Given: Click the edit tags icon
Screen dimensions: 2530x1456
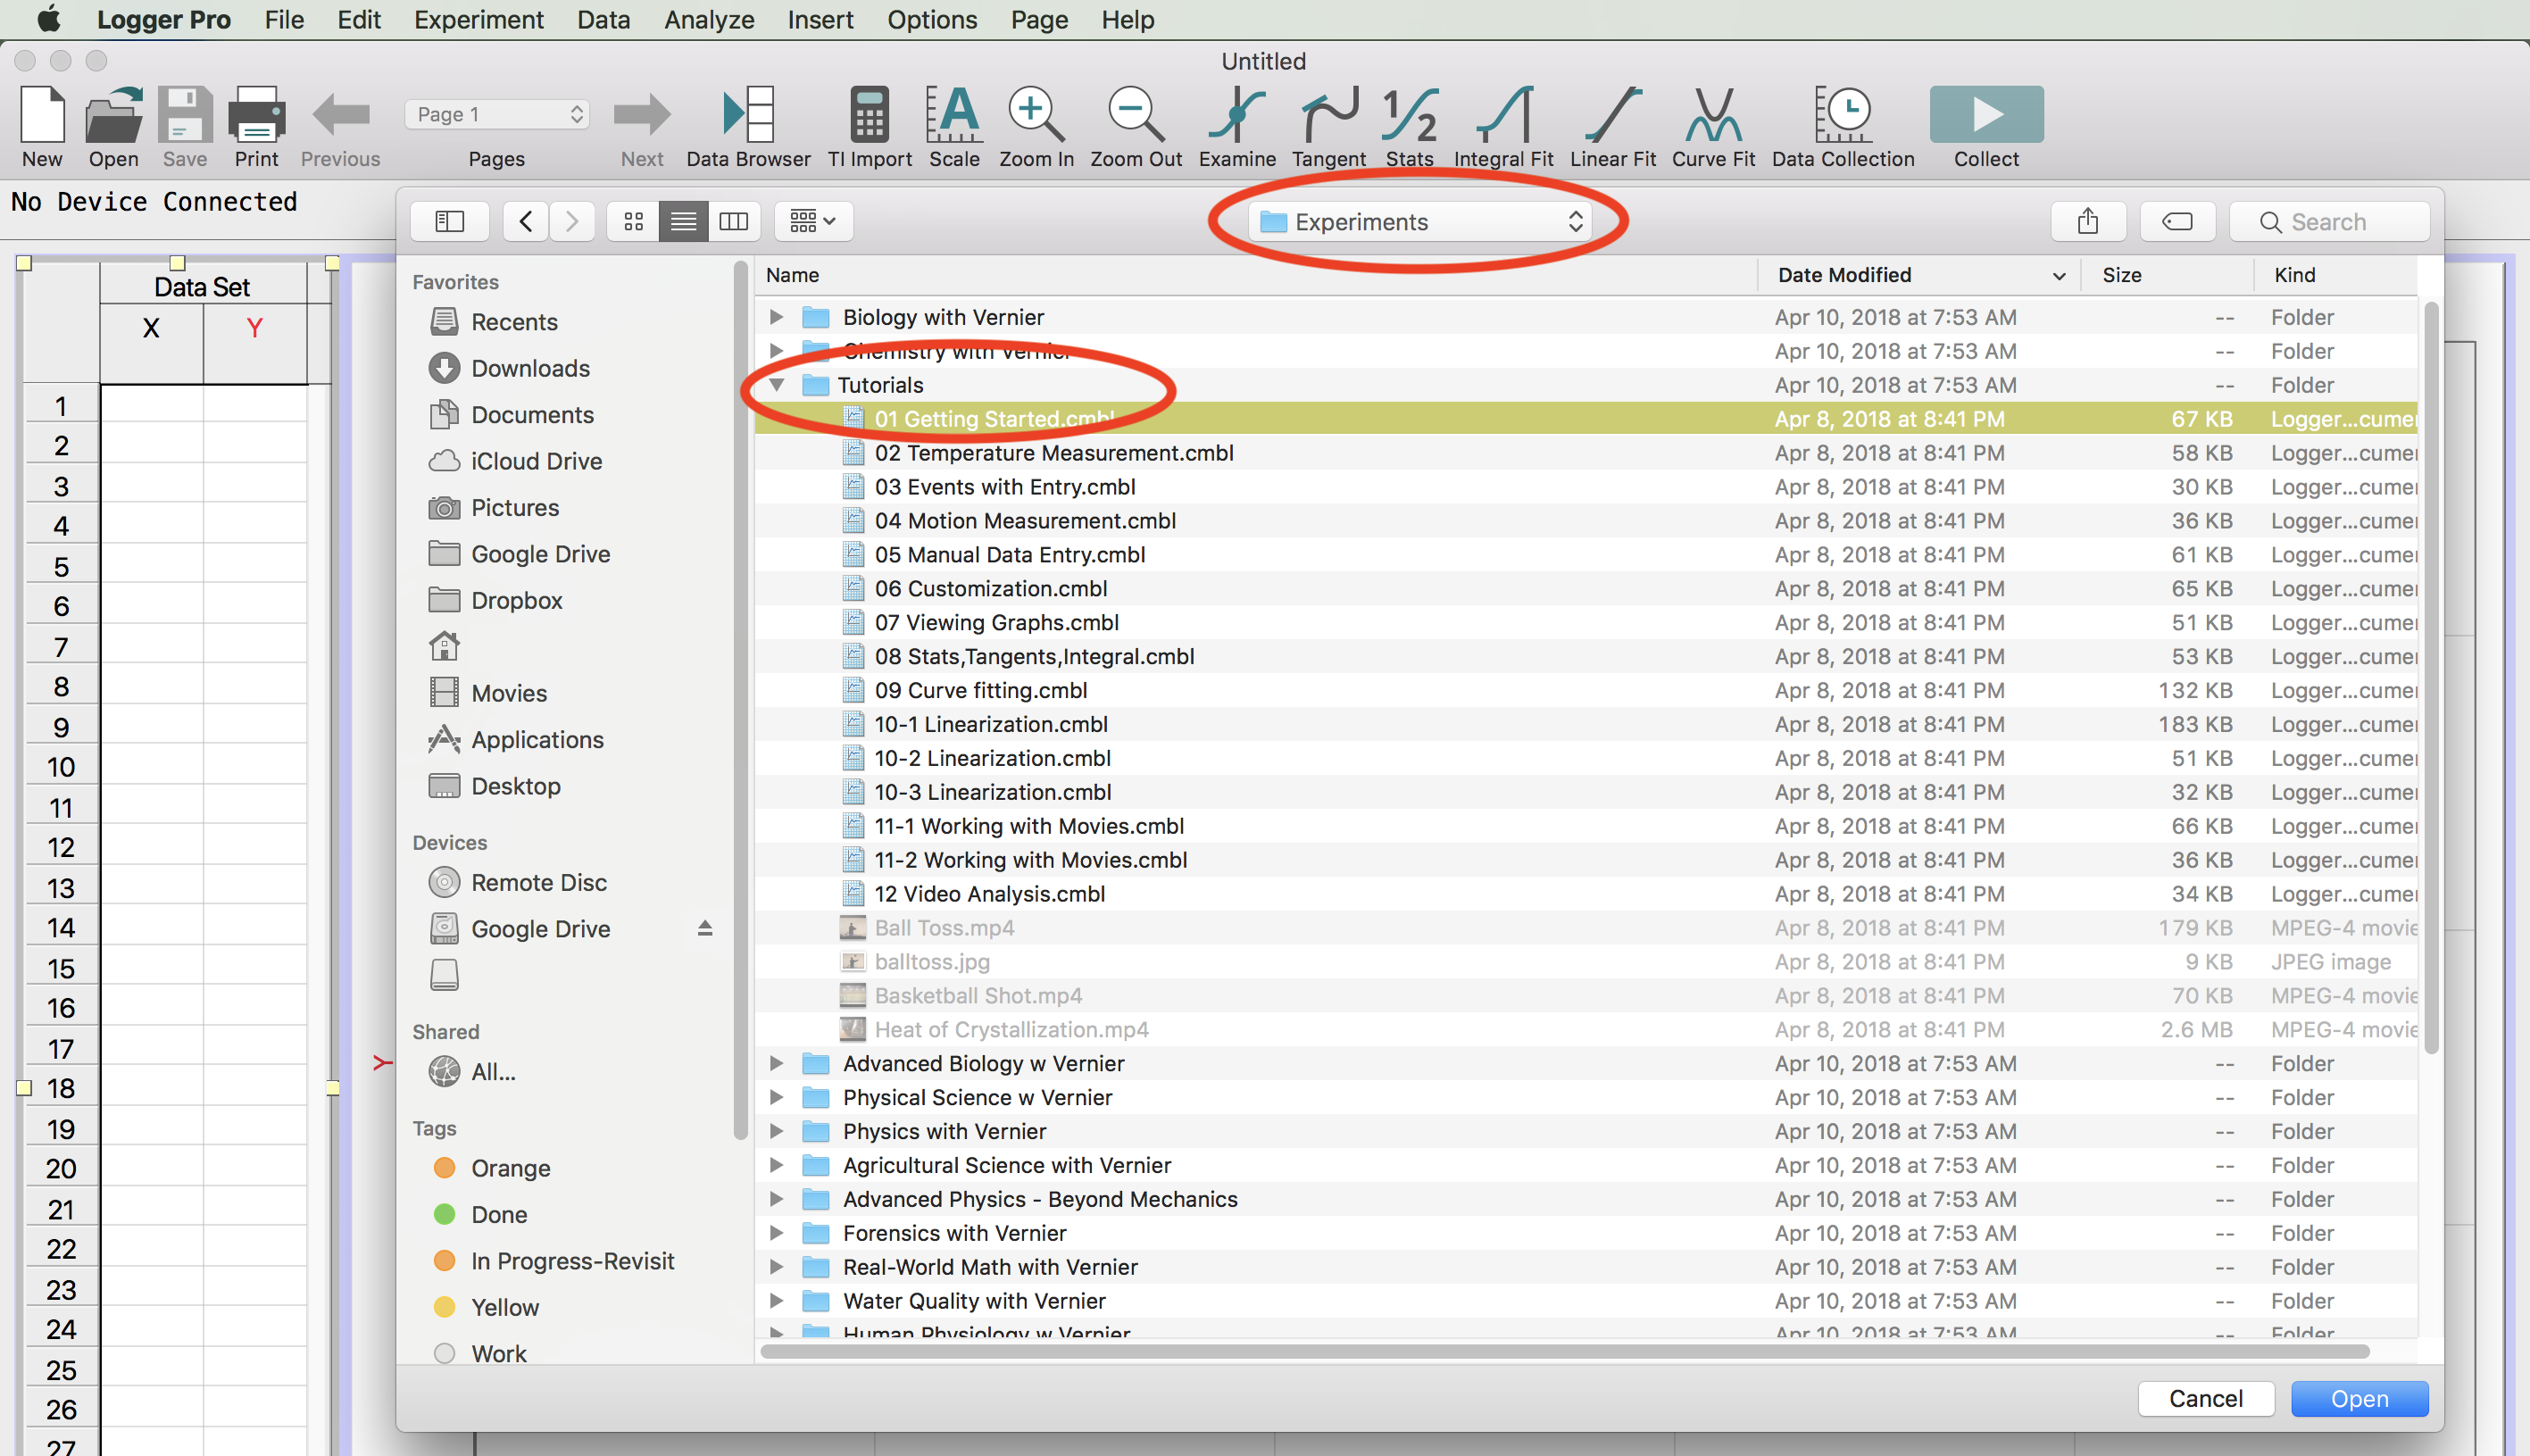Looking at the screenshot, I should 2177,221.
